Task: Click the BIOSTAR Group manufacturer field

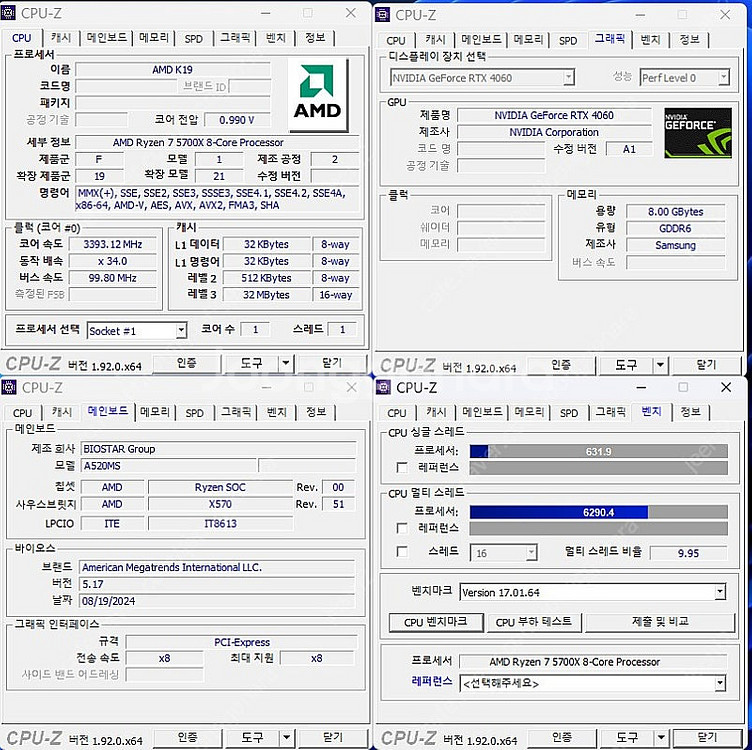Action: click(218, 449)
